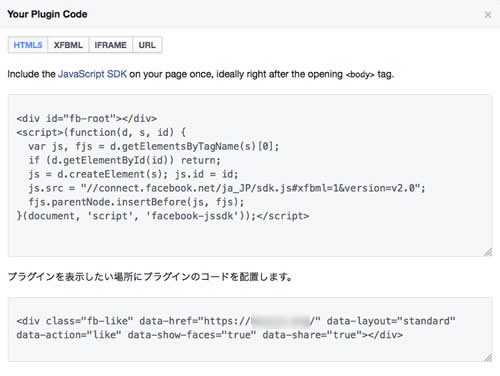This screenshot has width=500, height=376.
Task: Click inside the JavaScript SDK code box
Action: pos(250,176)
